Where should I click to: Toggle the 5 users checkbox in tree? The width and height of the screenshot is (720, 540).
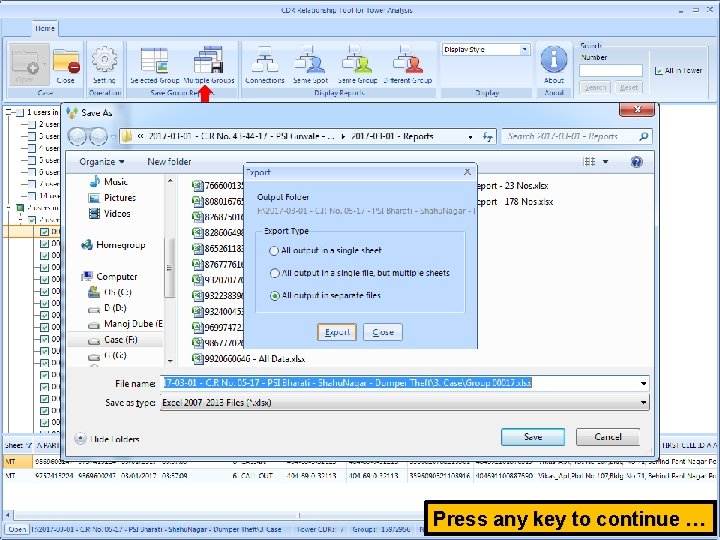point(32,160)
